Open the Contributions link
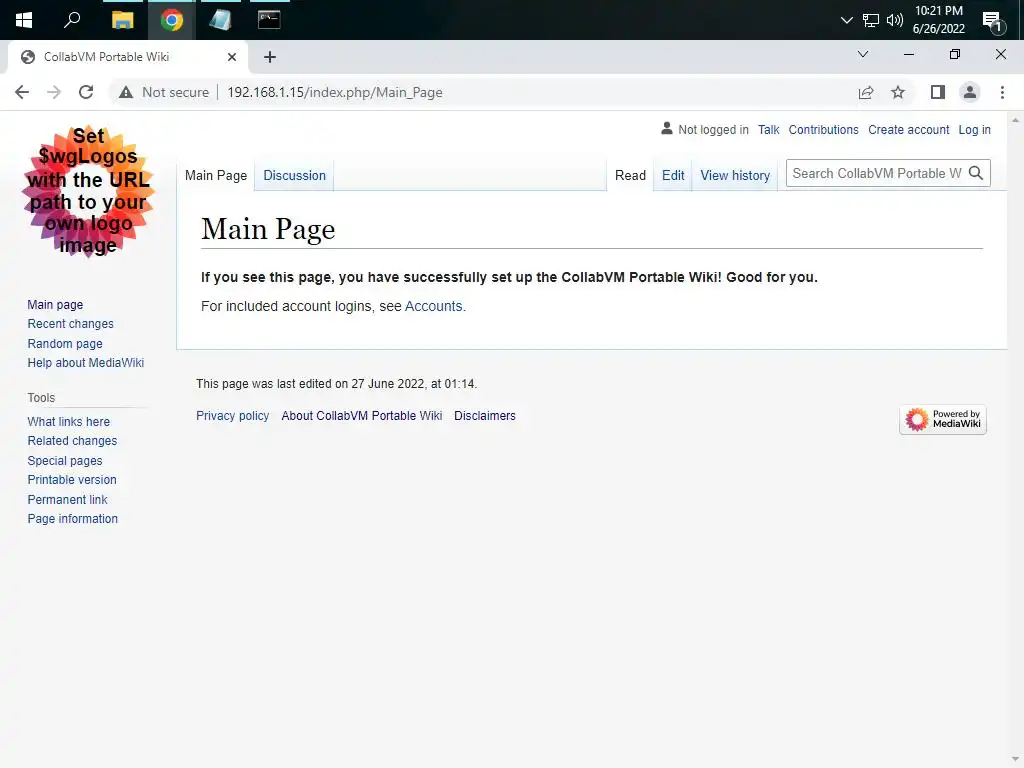This screenshot has height=768, width=1024. pos(823,129)
